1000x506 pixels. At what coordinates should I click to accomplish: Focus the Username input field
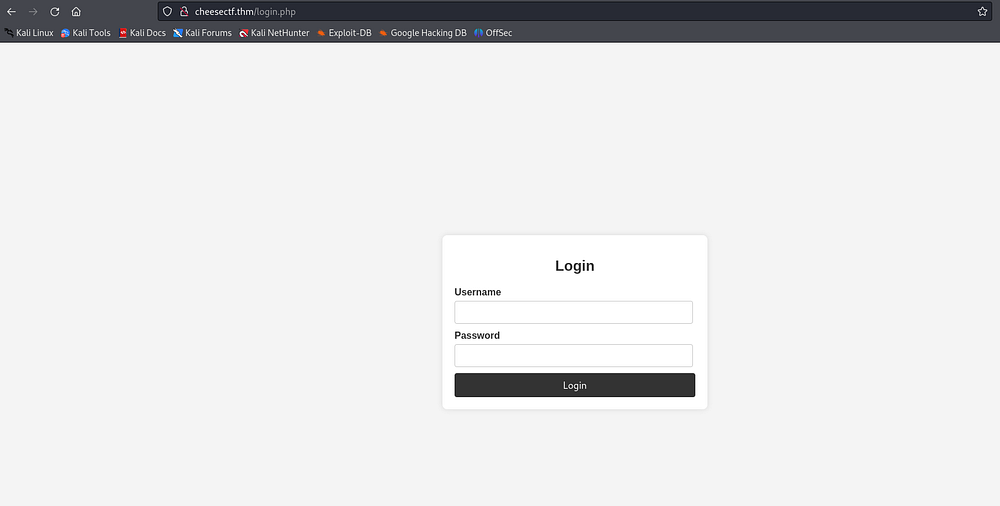[x=573, y=313]
